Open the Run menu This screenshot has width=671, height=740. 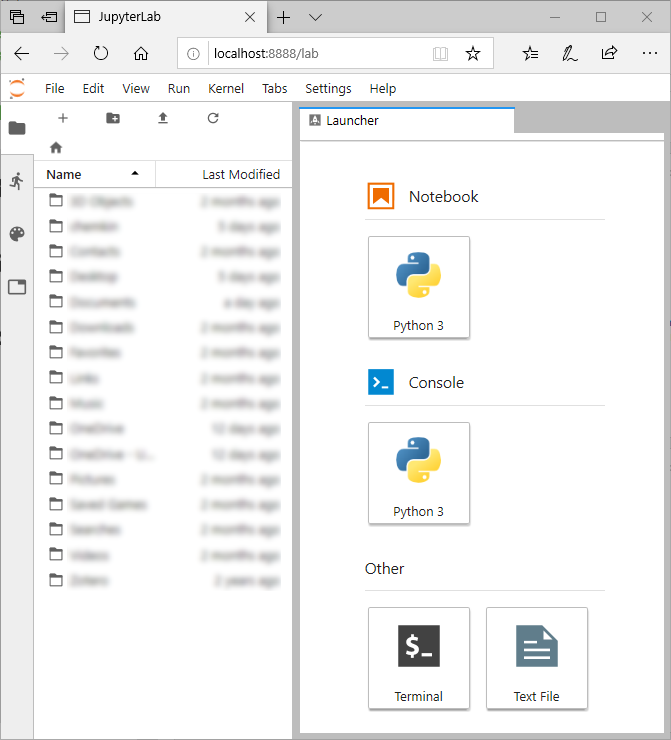[179, 88]
